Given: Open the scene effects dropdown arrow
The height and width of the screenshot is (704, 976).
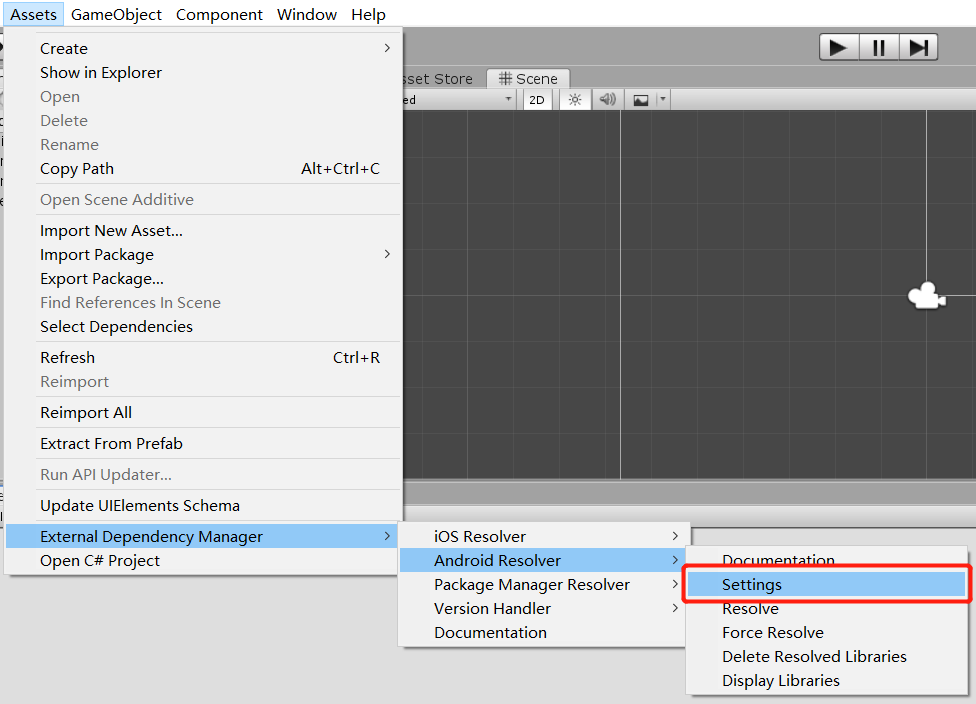Looking at the screenshot, I should [x=662, y=100].
